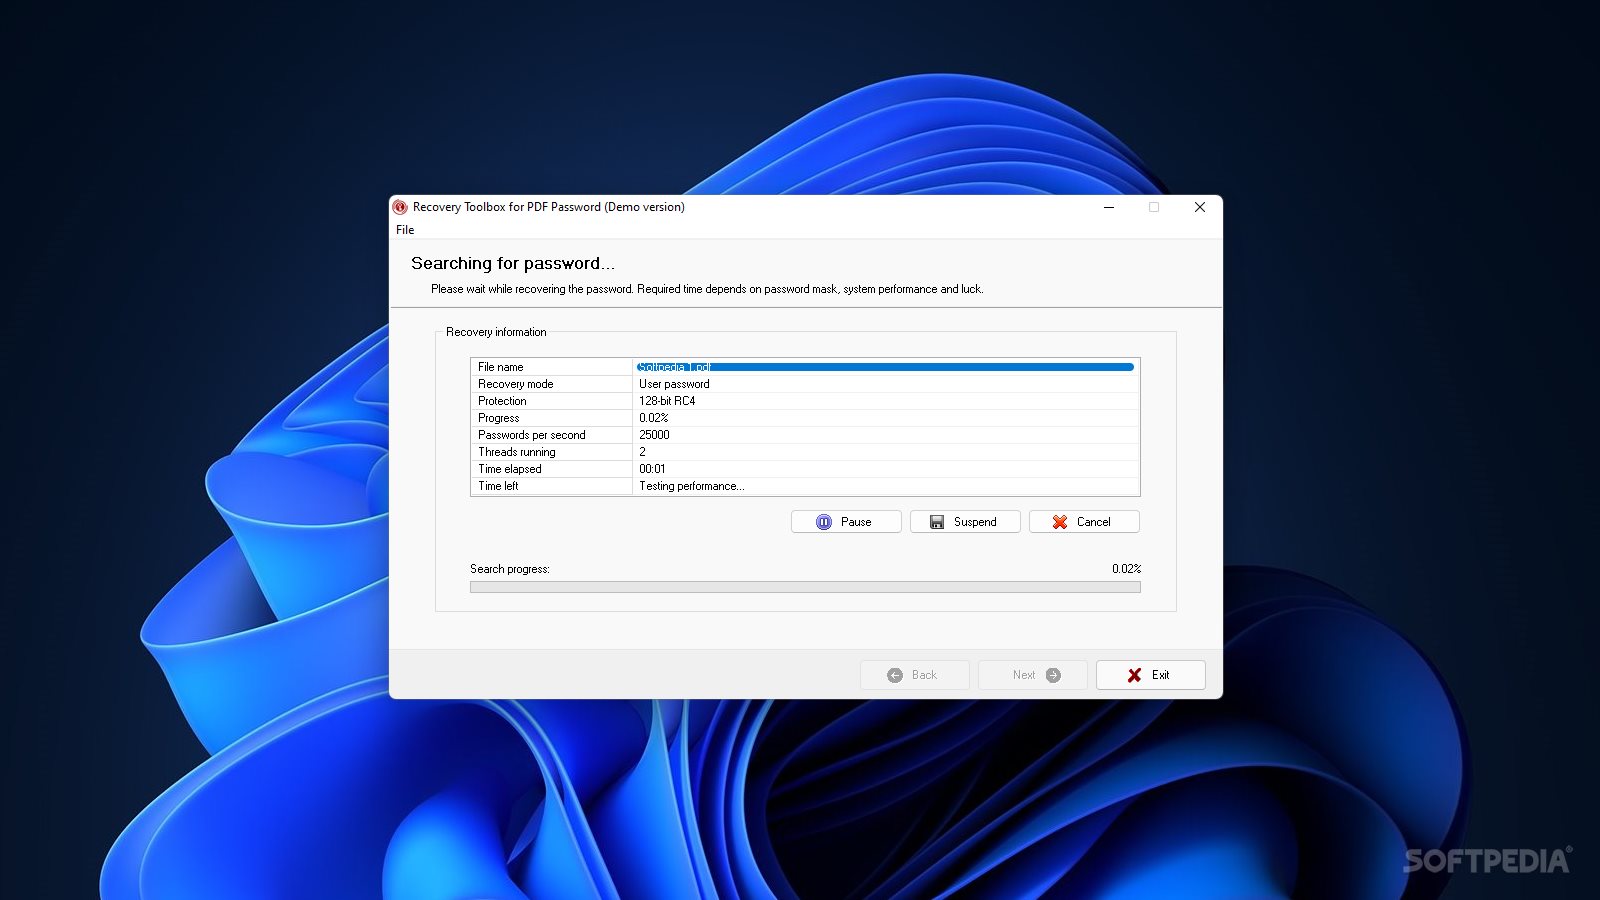Click the greyed-out maximize window button

coord(1154,207)
